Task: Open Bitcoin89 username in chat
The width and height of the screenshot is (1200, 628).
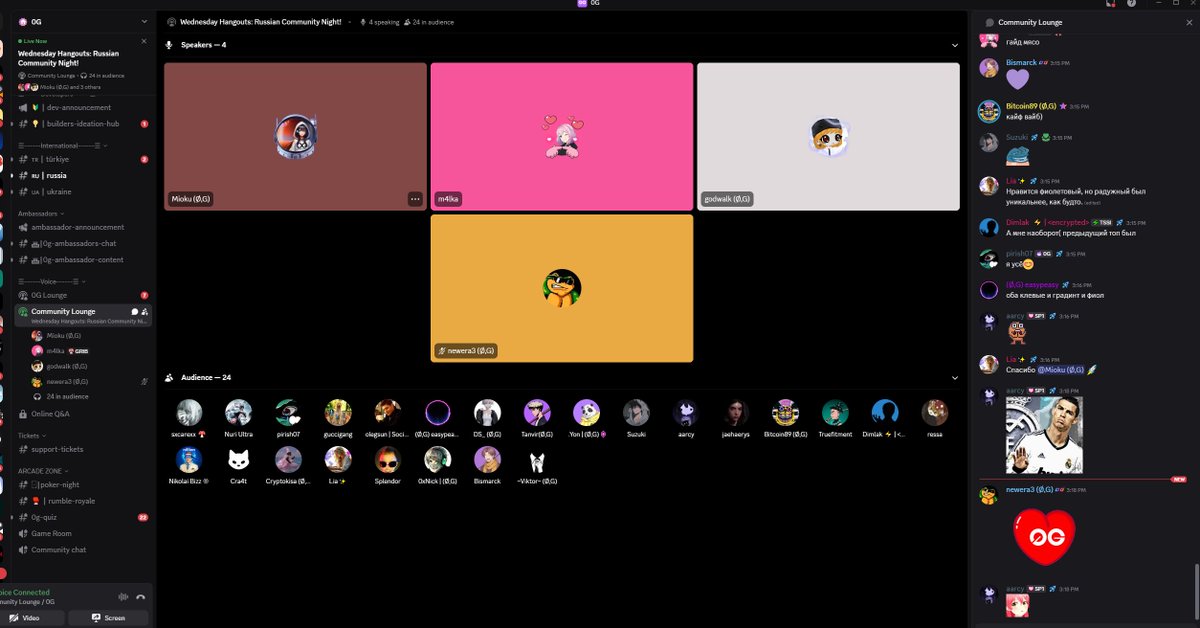Action: click(x=1032, y=106)
